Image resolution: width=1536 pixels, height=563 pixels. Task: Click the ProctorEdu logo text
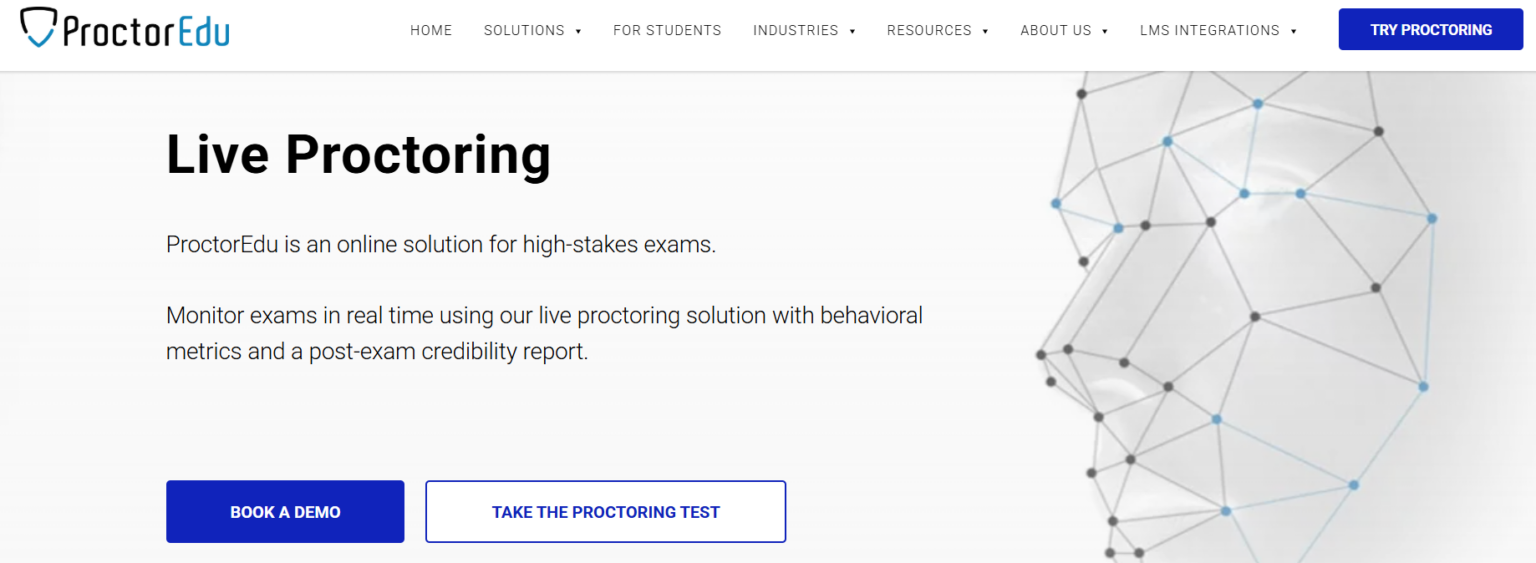(146, 31)
